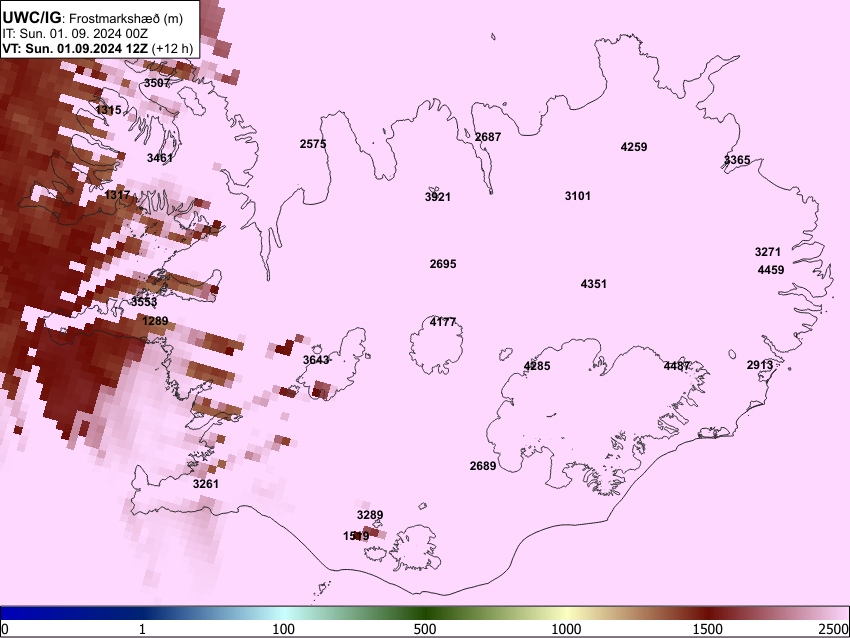Select the 1315 value label
This screenshot has height=638, width=850.
point(108,110)
